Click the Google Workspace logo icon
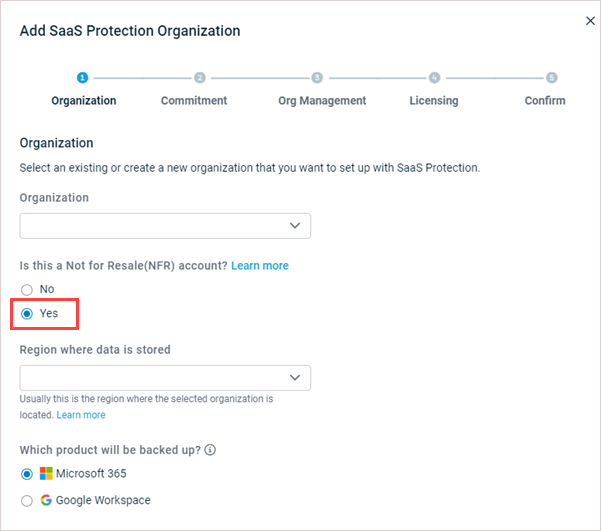This screenshot has height=531, width=601. (x=46, y=500)
